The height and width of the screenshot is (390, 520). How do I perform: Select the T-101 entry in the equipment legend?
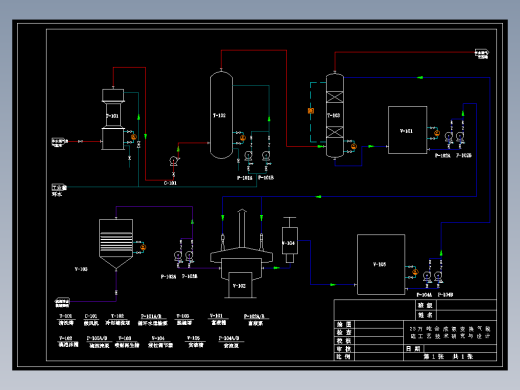point(66,319)
